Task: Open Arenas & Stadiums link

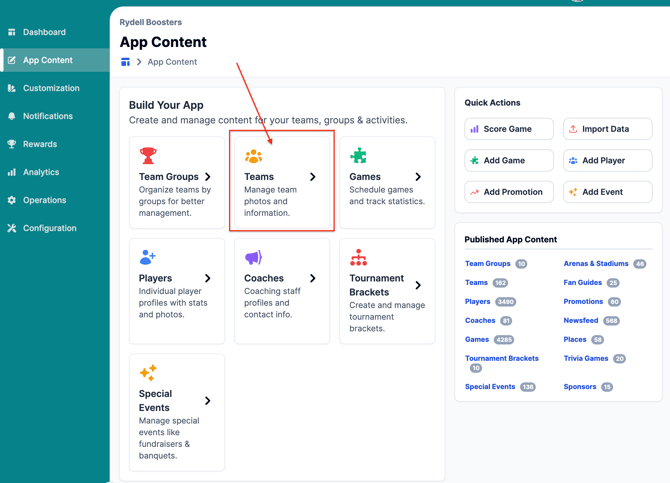Action: (596, 264)
